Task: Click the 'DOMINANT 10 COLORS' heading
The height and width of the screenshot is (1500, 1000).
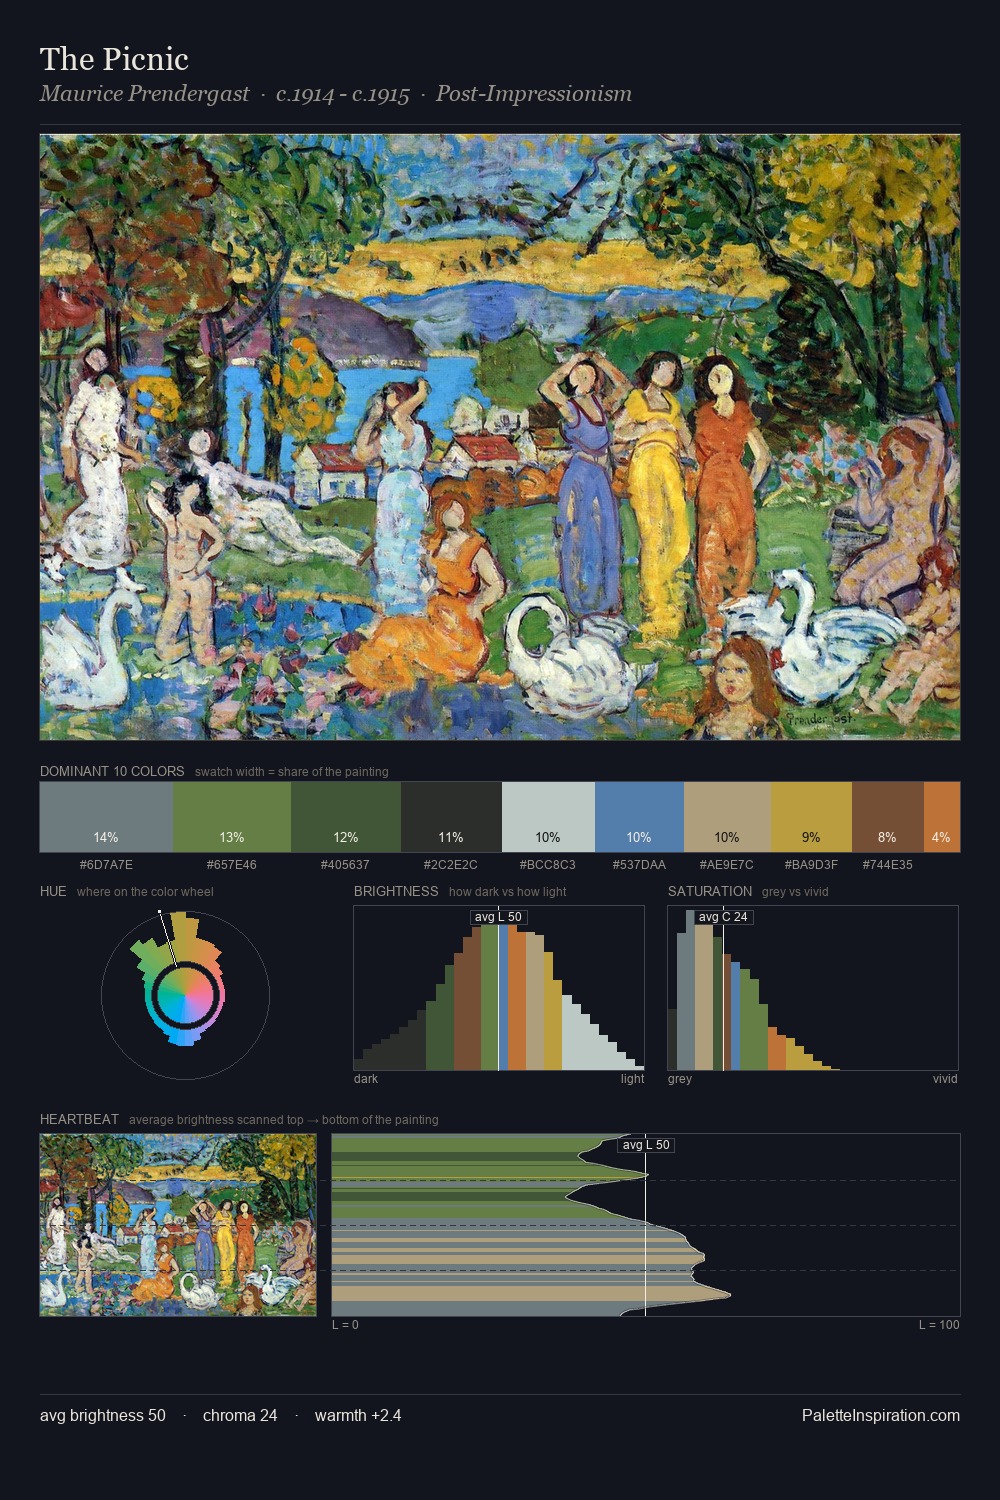Action: click(112, 772)
